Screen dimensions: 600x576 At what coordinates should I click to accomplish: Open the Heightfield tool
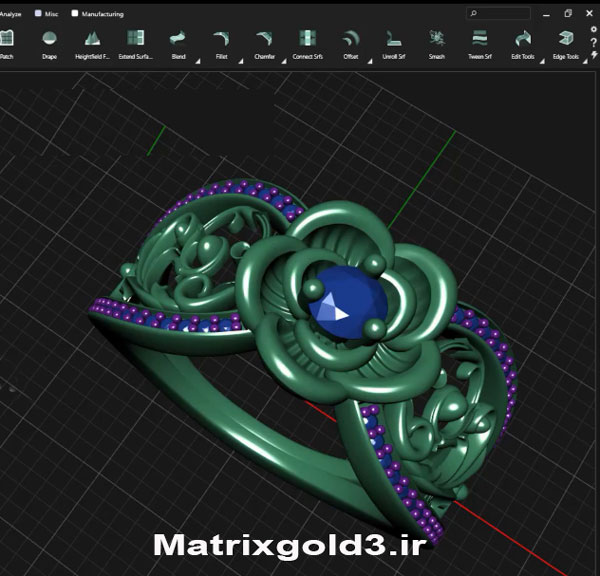click(92, 45)
